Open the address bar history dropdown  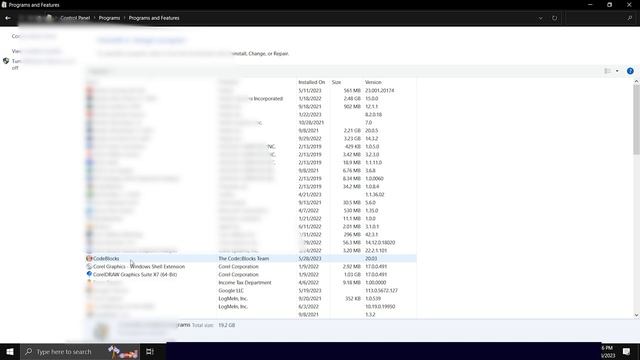[x=540, y=18]
